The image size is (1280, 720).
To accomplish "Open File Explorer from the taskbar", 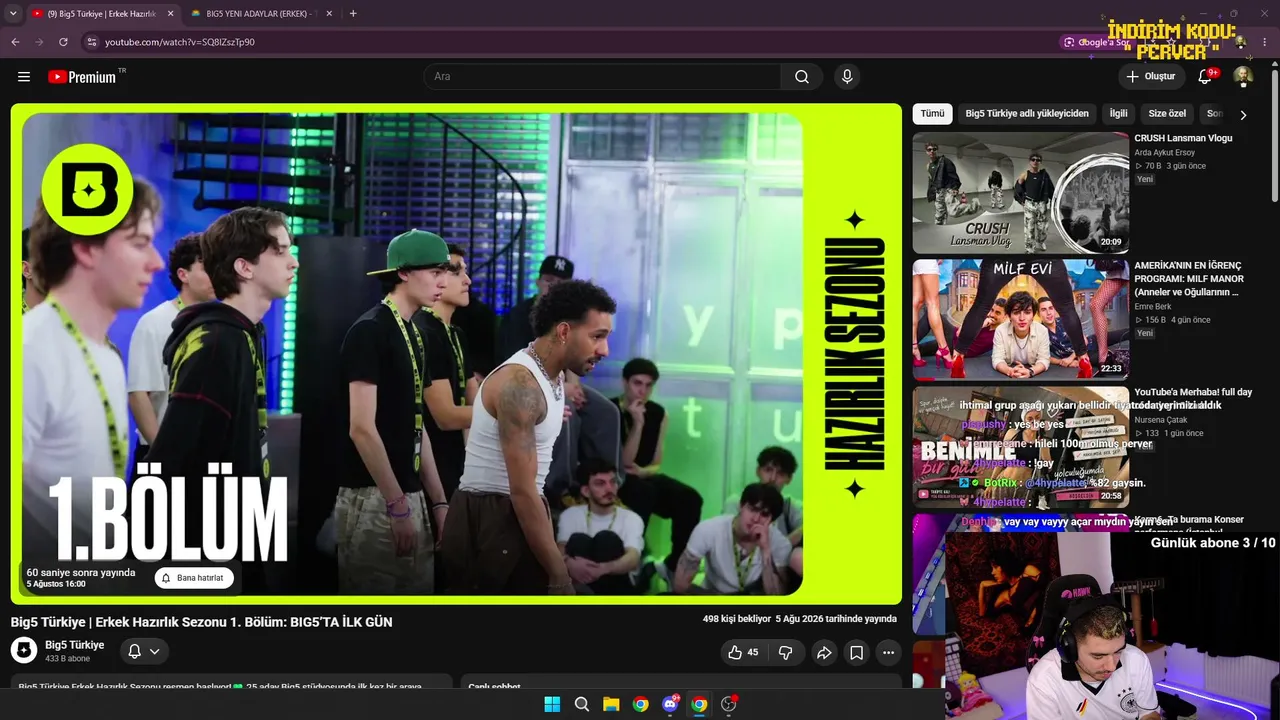I will [x=611, y=704].
